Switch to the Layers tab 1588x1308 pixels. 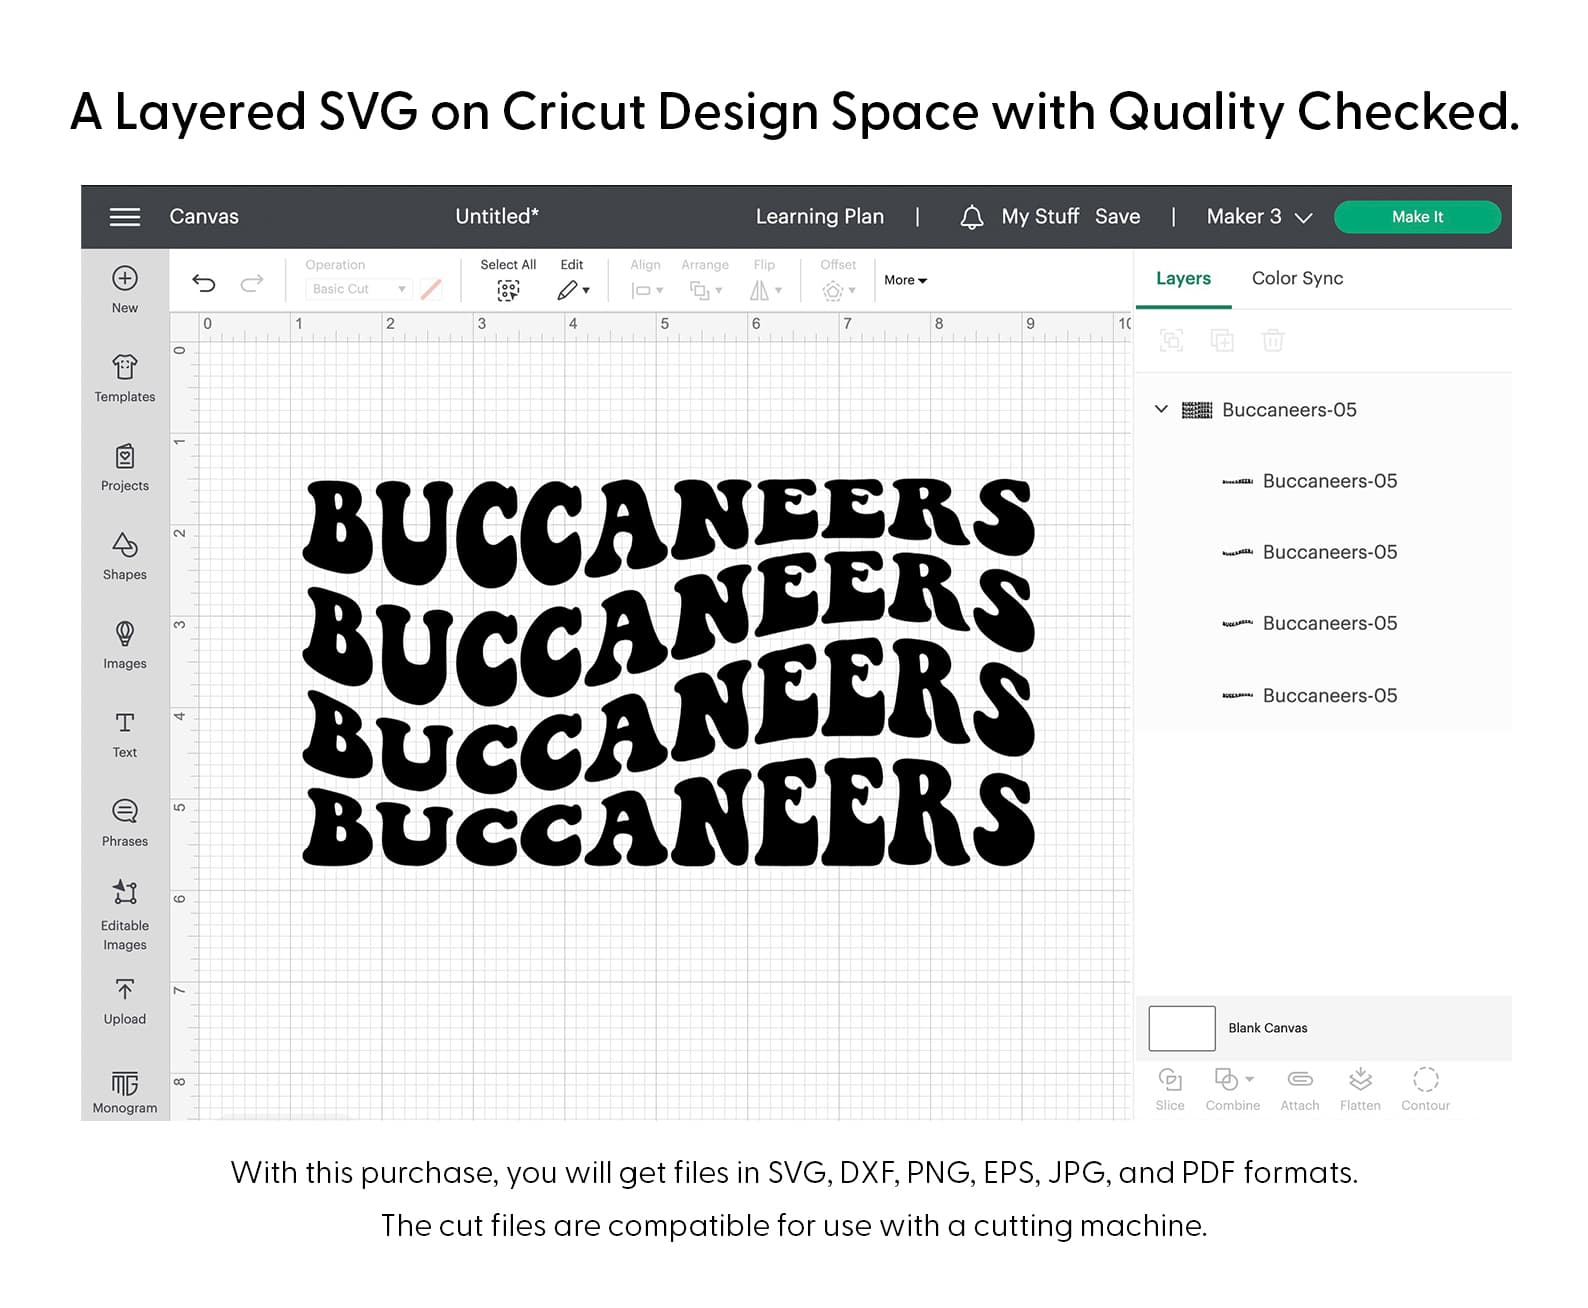1183,279
